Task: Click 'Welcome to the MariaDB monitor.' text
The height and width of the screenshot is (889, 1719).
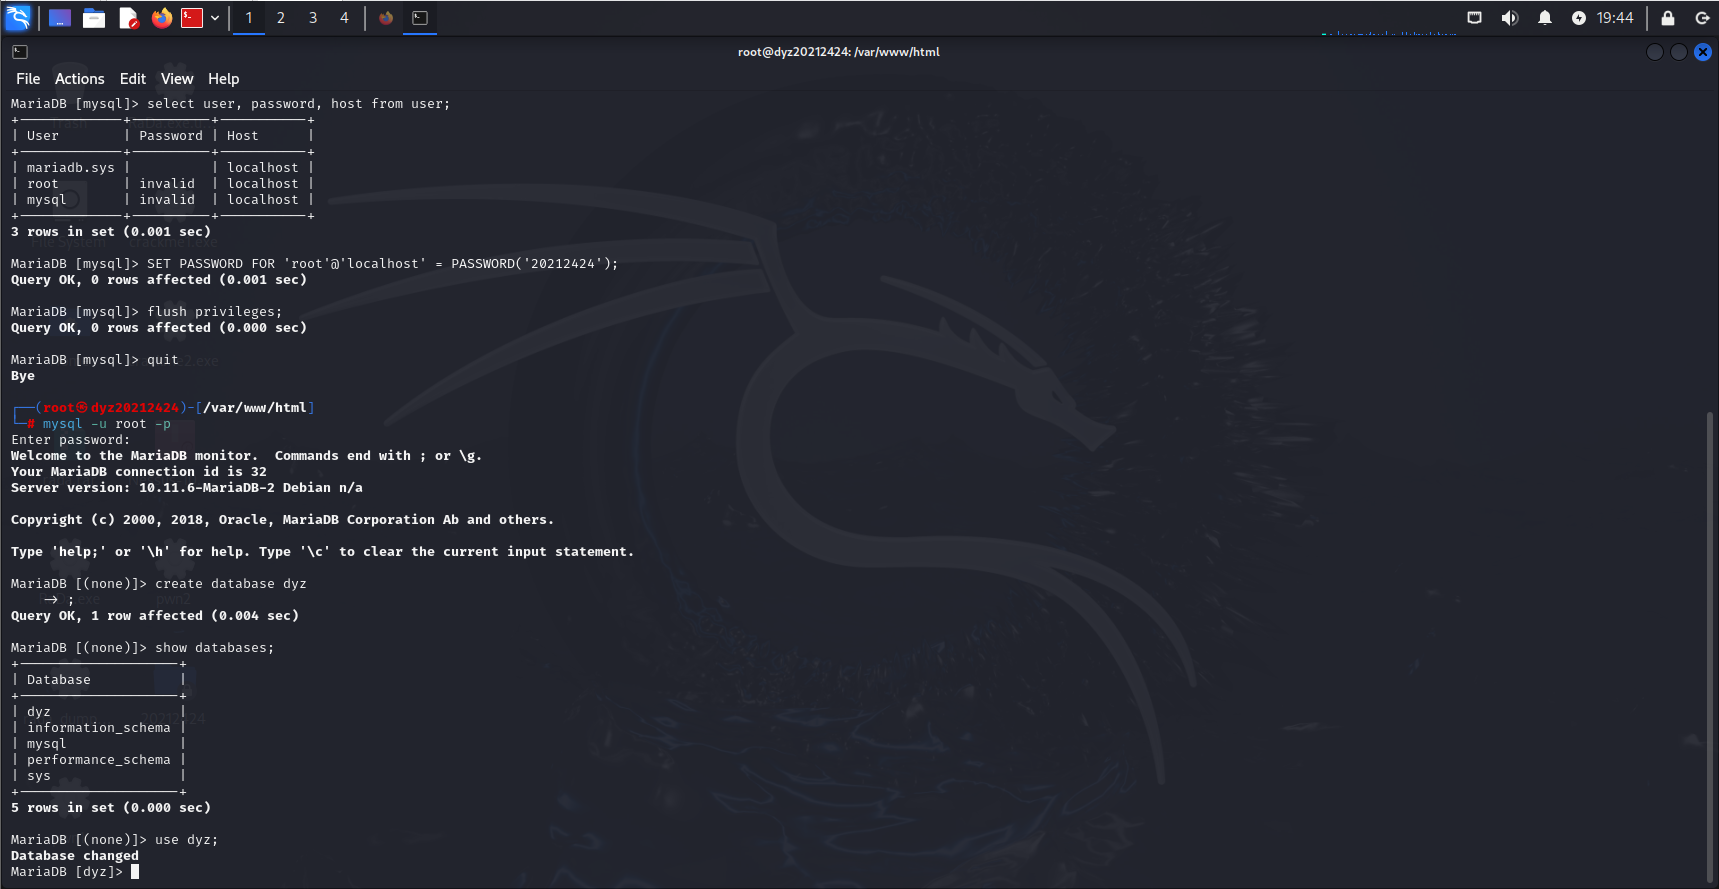Action: 135,456
